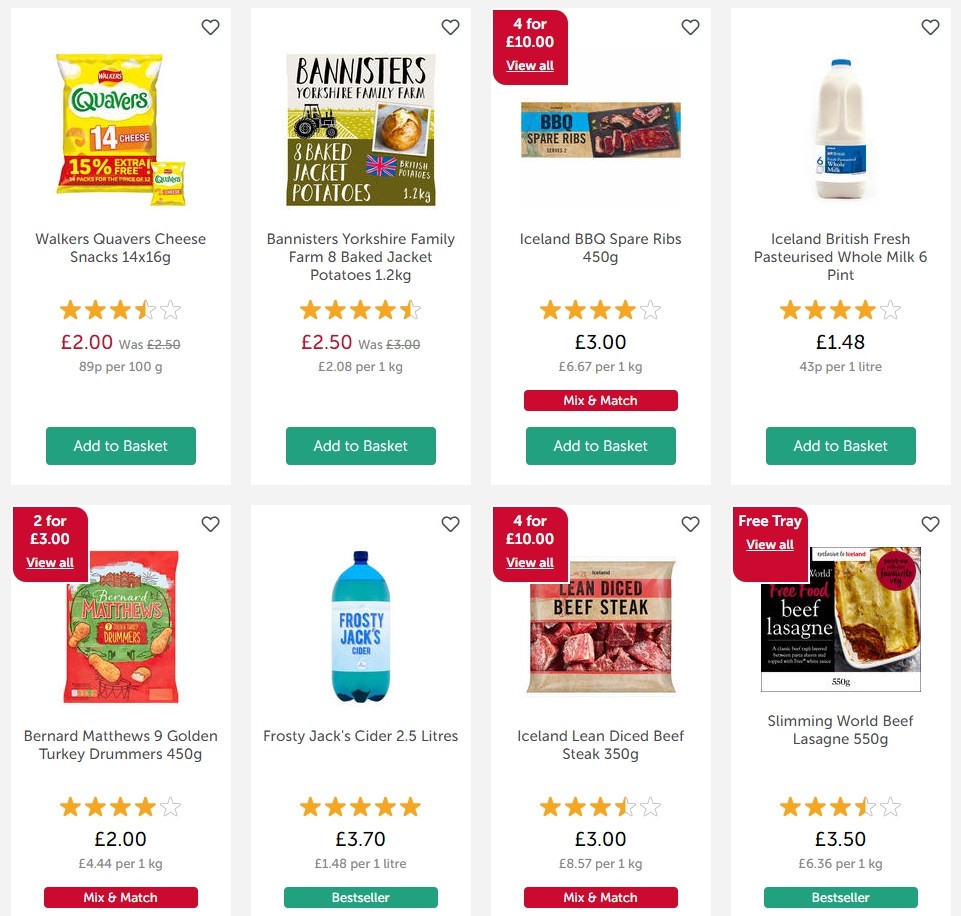Favourite the Bannisters Jacket Potatoes with heart icon

450,27
